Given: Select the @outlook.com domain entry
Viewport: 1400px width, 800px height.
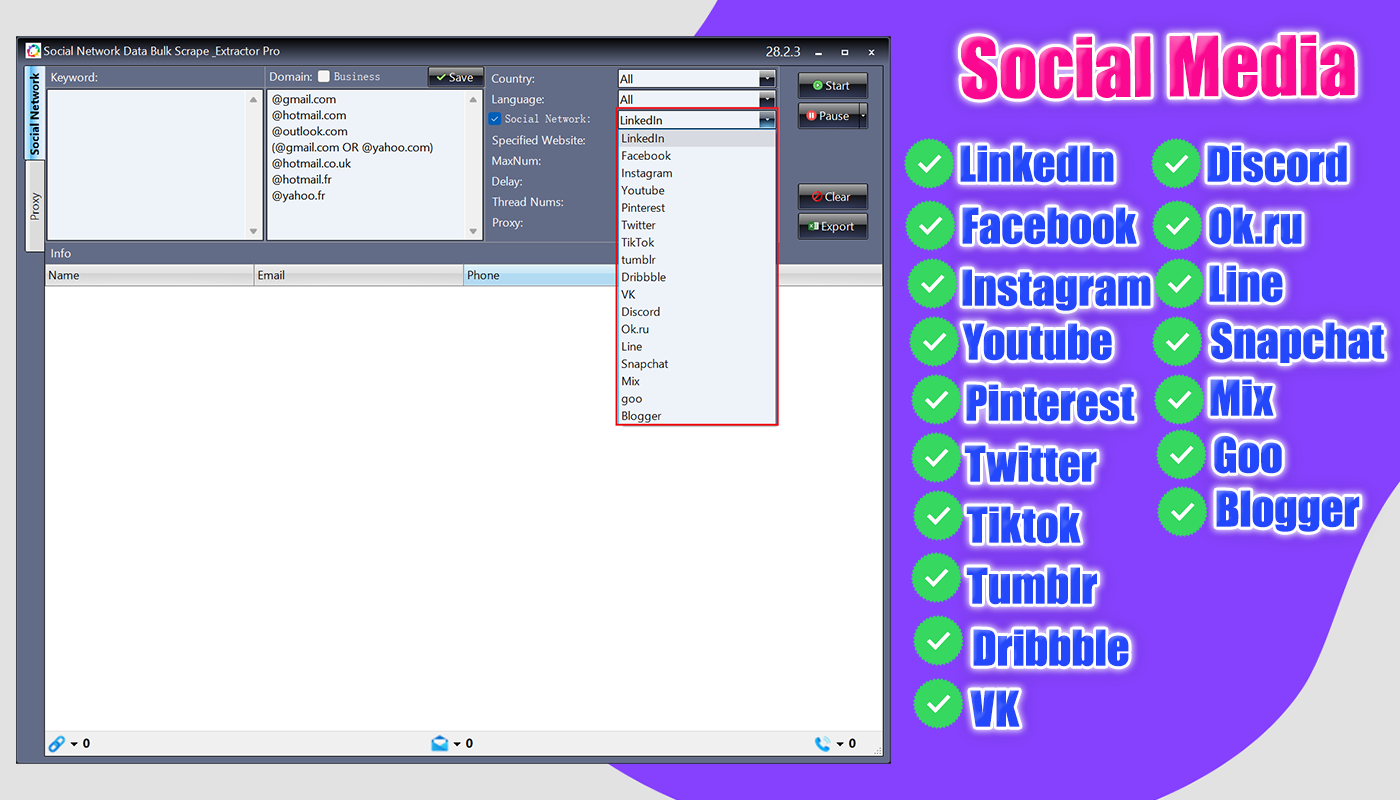Looking at the screenshot, I should click(x=310, y=131).
